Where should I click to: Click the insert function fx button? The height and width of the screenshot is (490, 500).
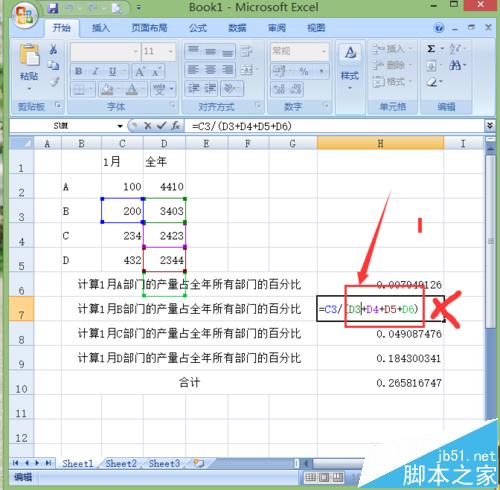coord(176,126)
